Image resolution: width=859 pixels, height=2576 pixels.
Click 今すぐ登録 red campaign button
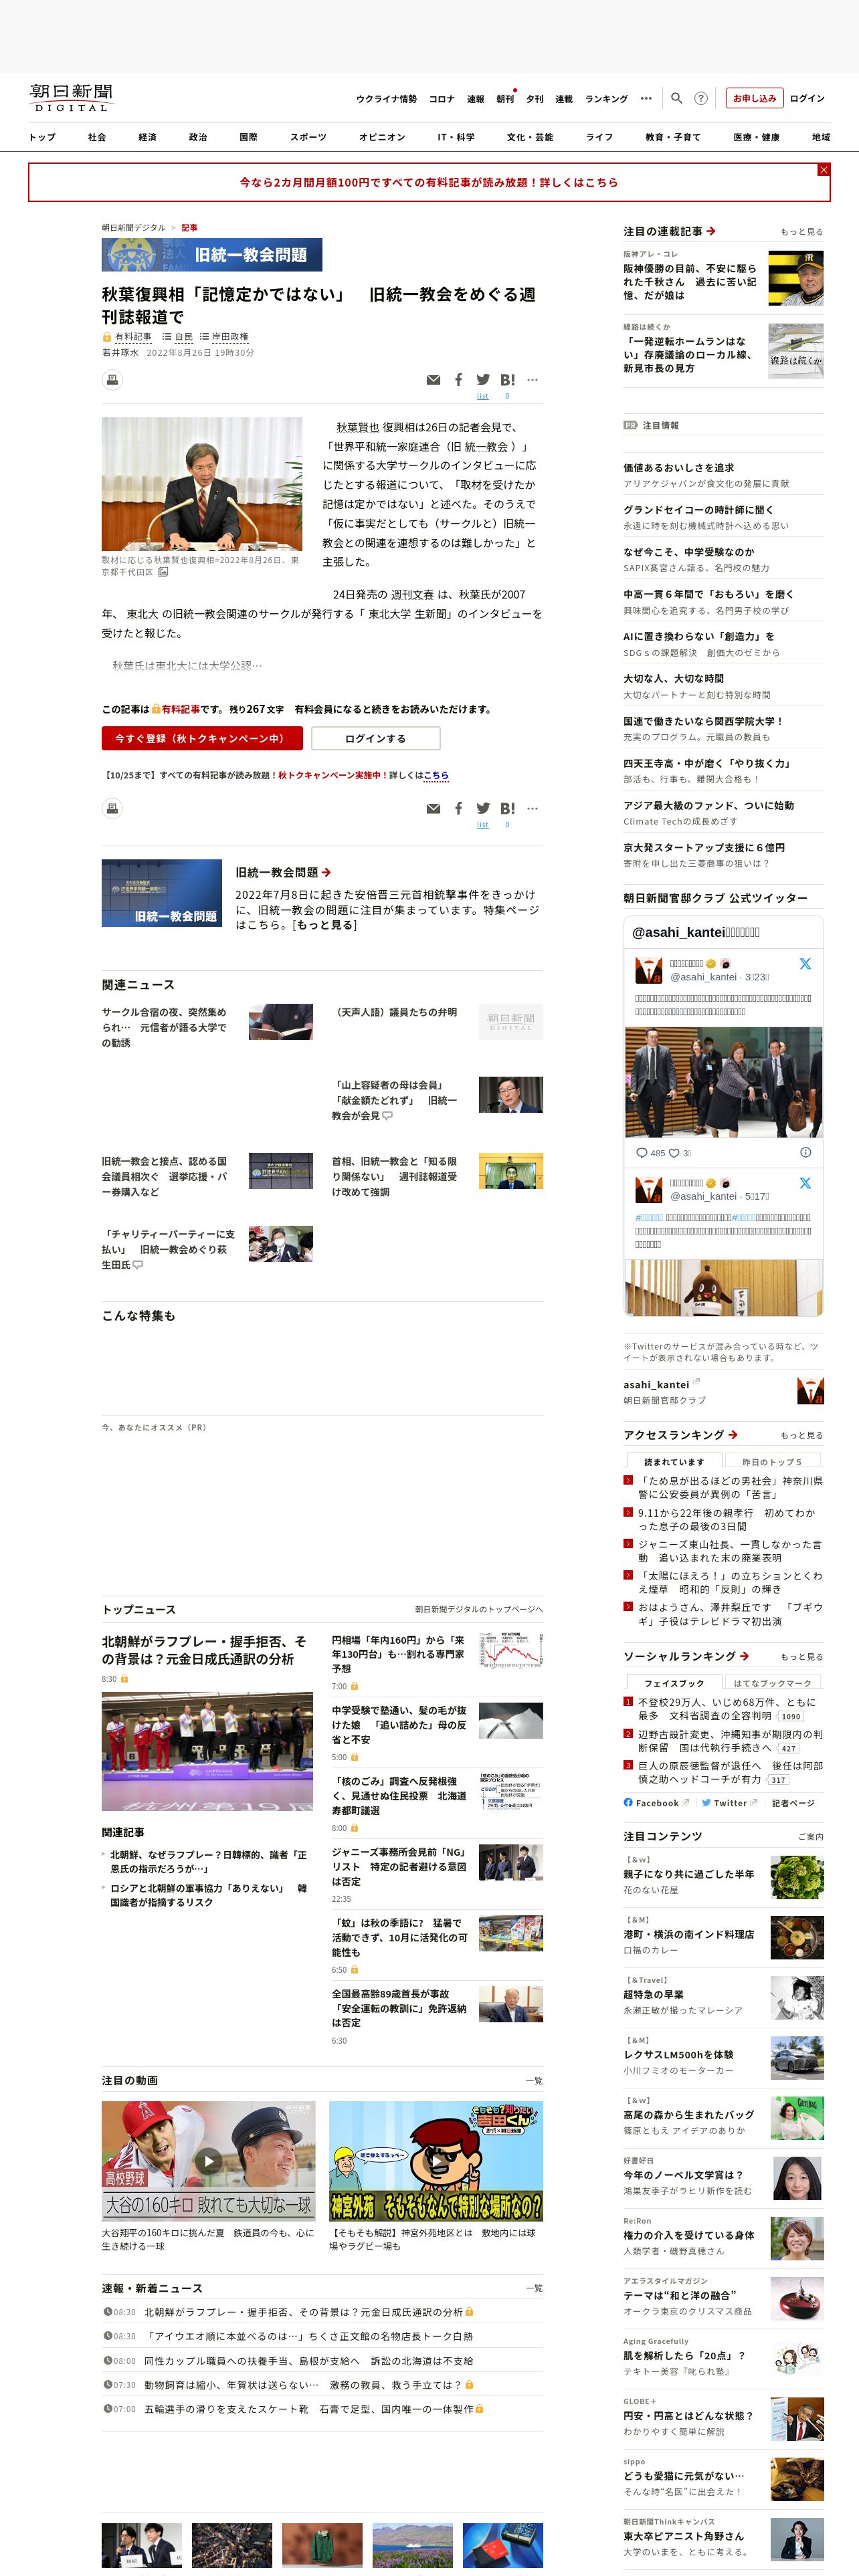tap(202, 738)
